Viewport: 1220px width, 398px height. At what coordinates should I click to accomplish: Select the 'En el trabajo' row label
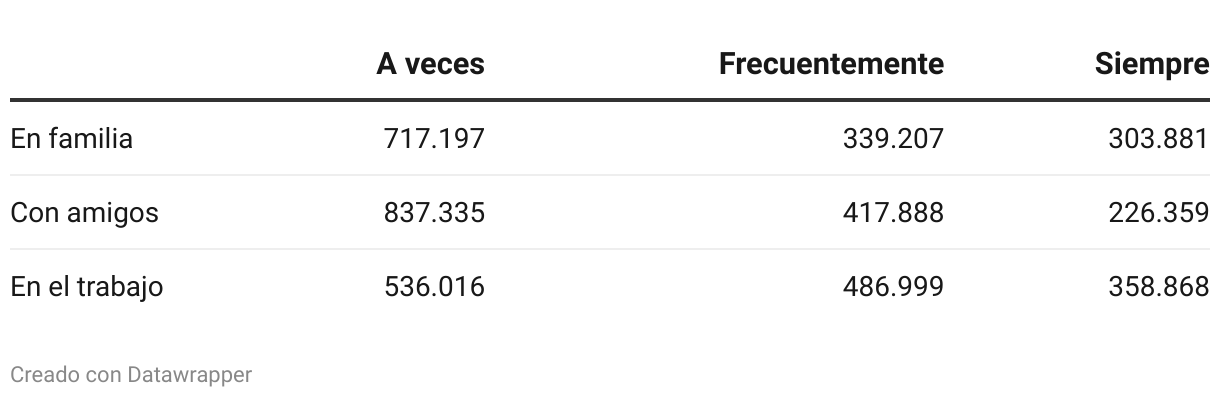(x=87, y=287)
